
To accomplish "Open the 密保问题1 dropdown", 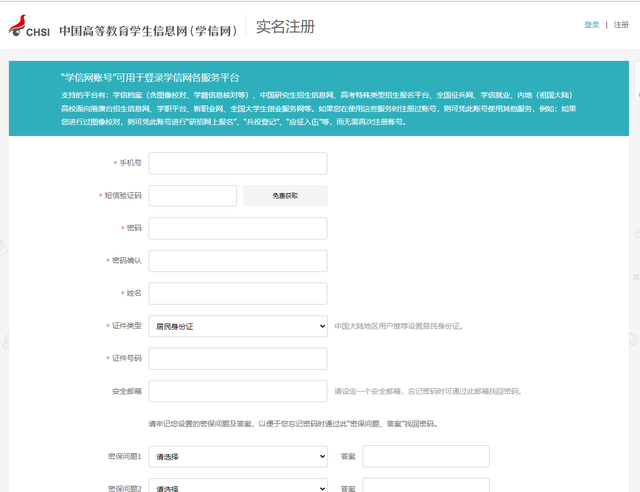I will click(x=237, y=456).
